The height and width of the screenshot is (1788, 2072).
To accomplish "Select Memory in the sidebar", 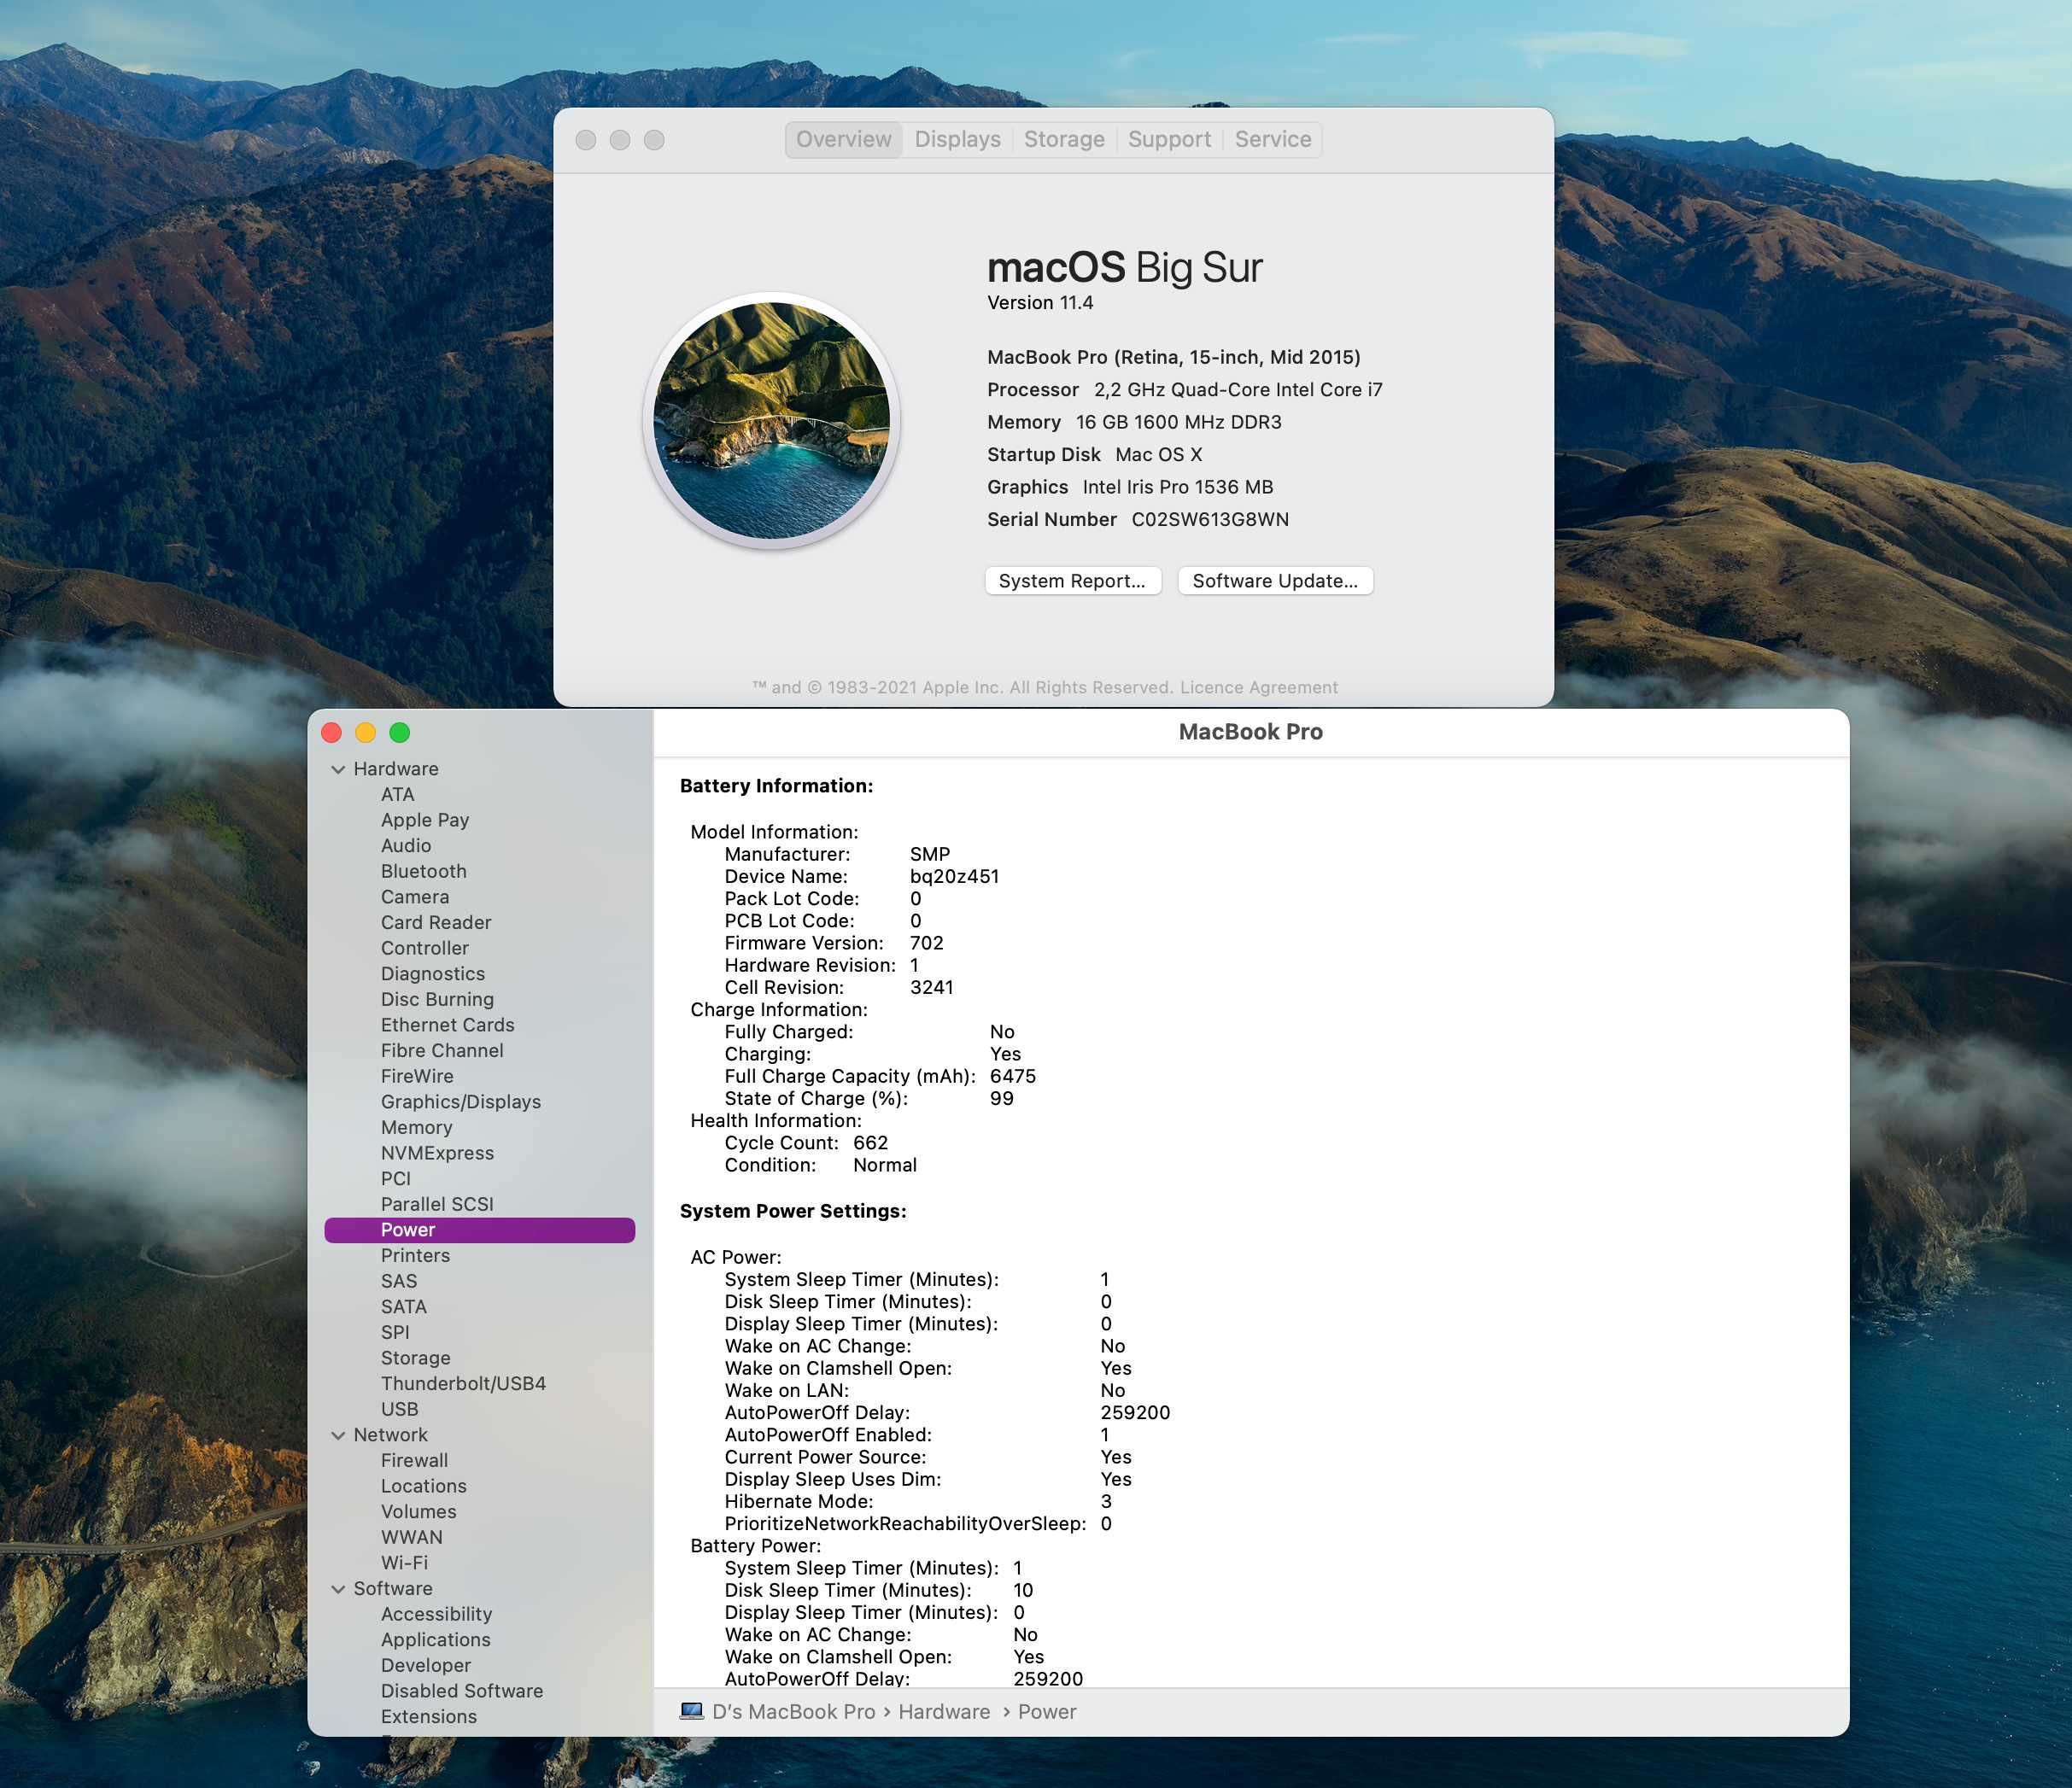I will tap(416, 1128).
